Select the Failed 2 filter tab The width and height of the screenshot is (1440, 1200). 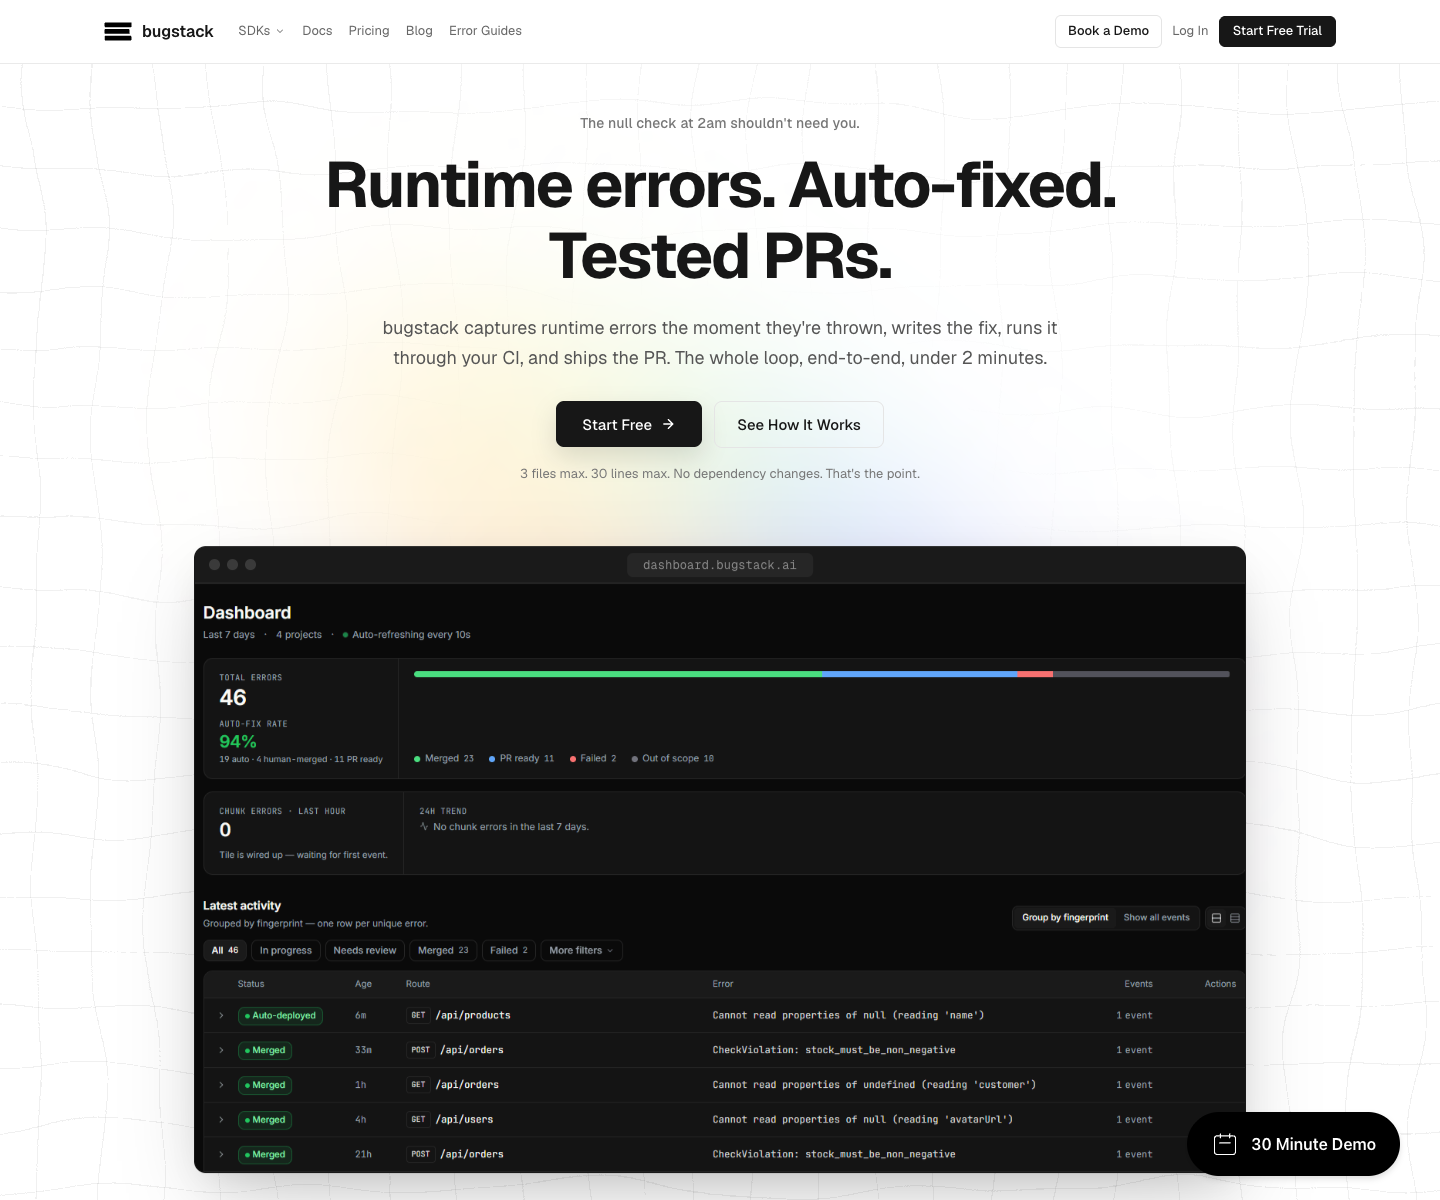509,951
